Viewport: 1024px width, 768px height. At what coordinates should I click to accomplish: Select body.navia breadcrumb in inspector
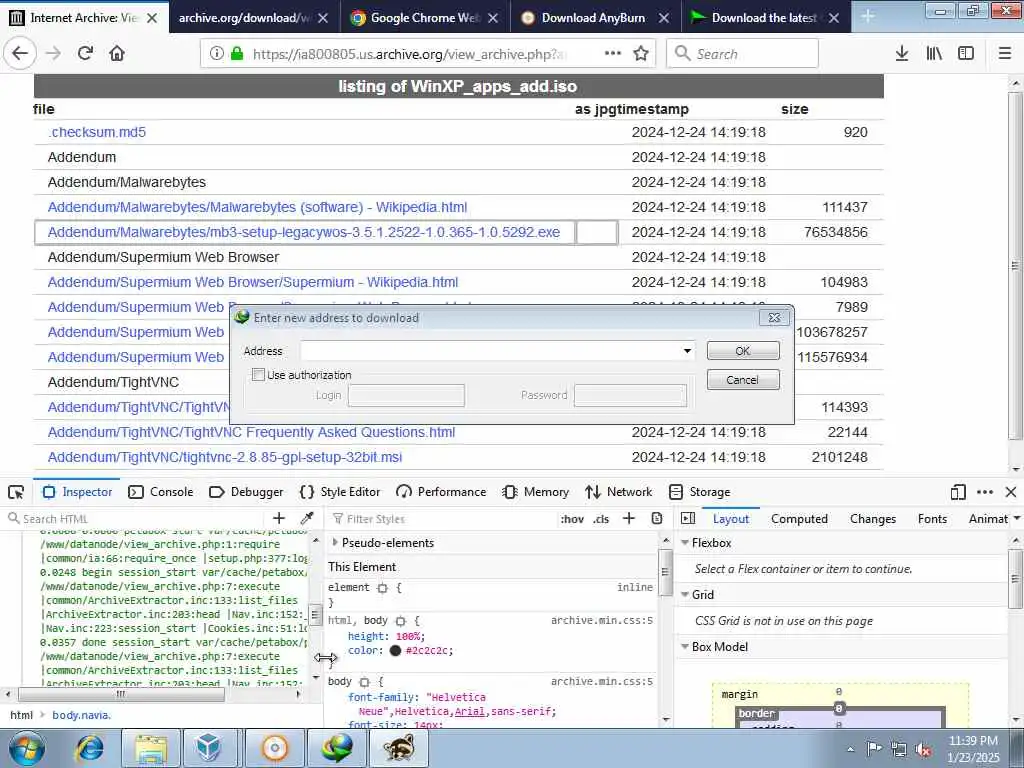(x=82, y=715)
